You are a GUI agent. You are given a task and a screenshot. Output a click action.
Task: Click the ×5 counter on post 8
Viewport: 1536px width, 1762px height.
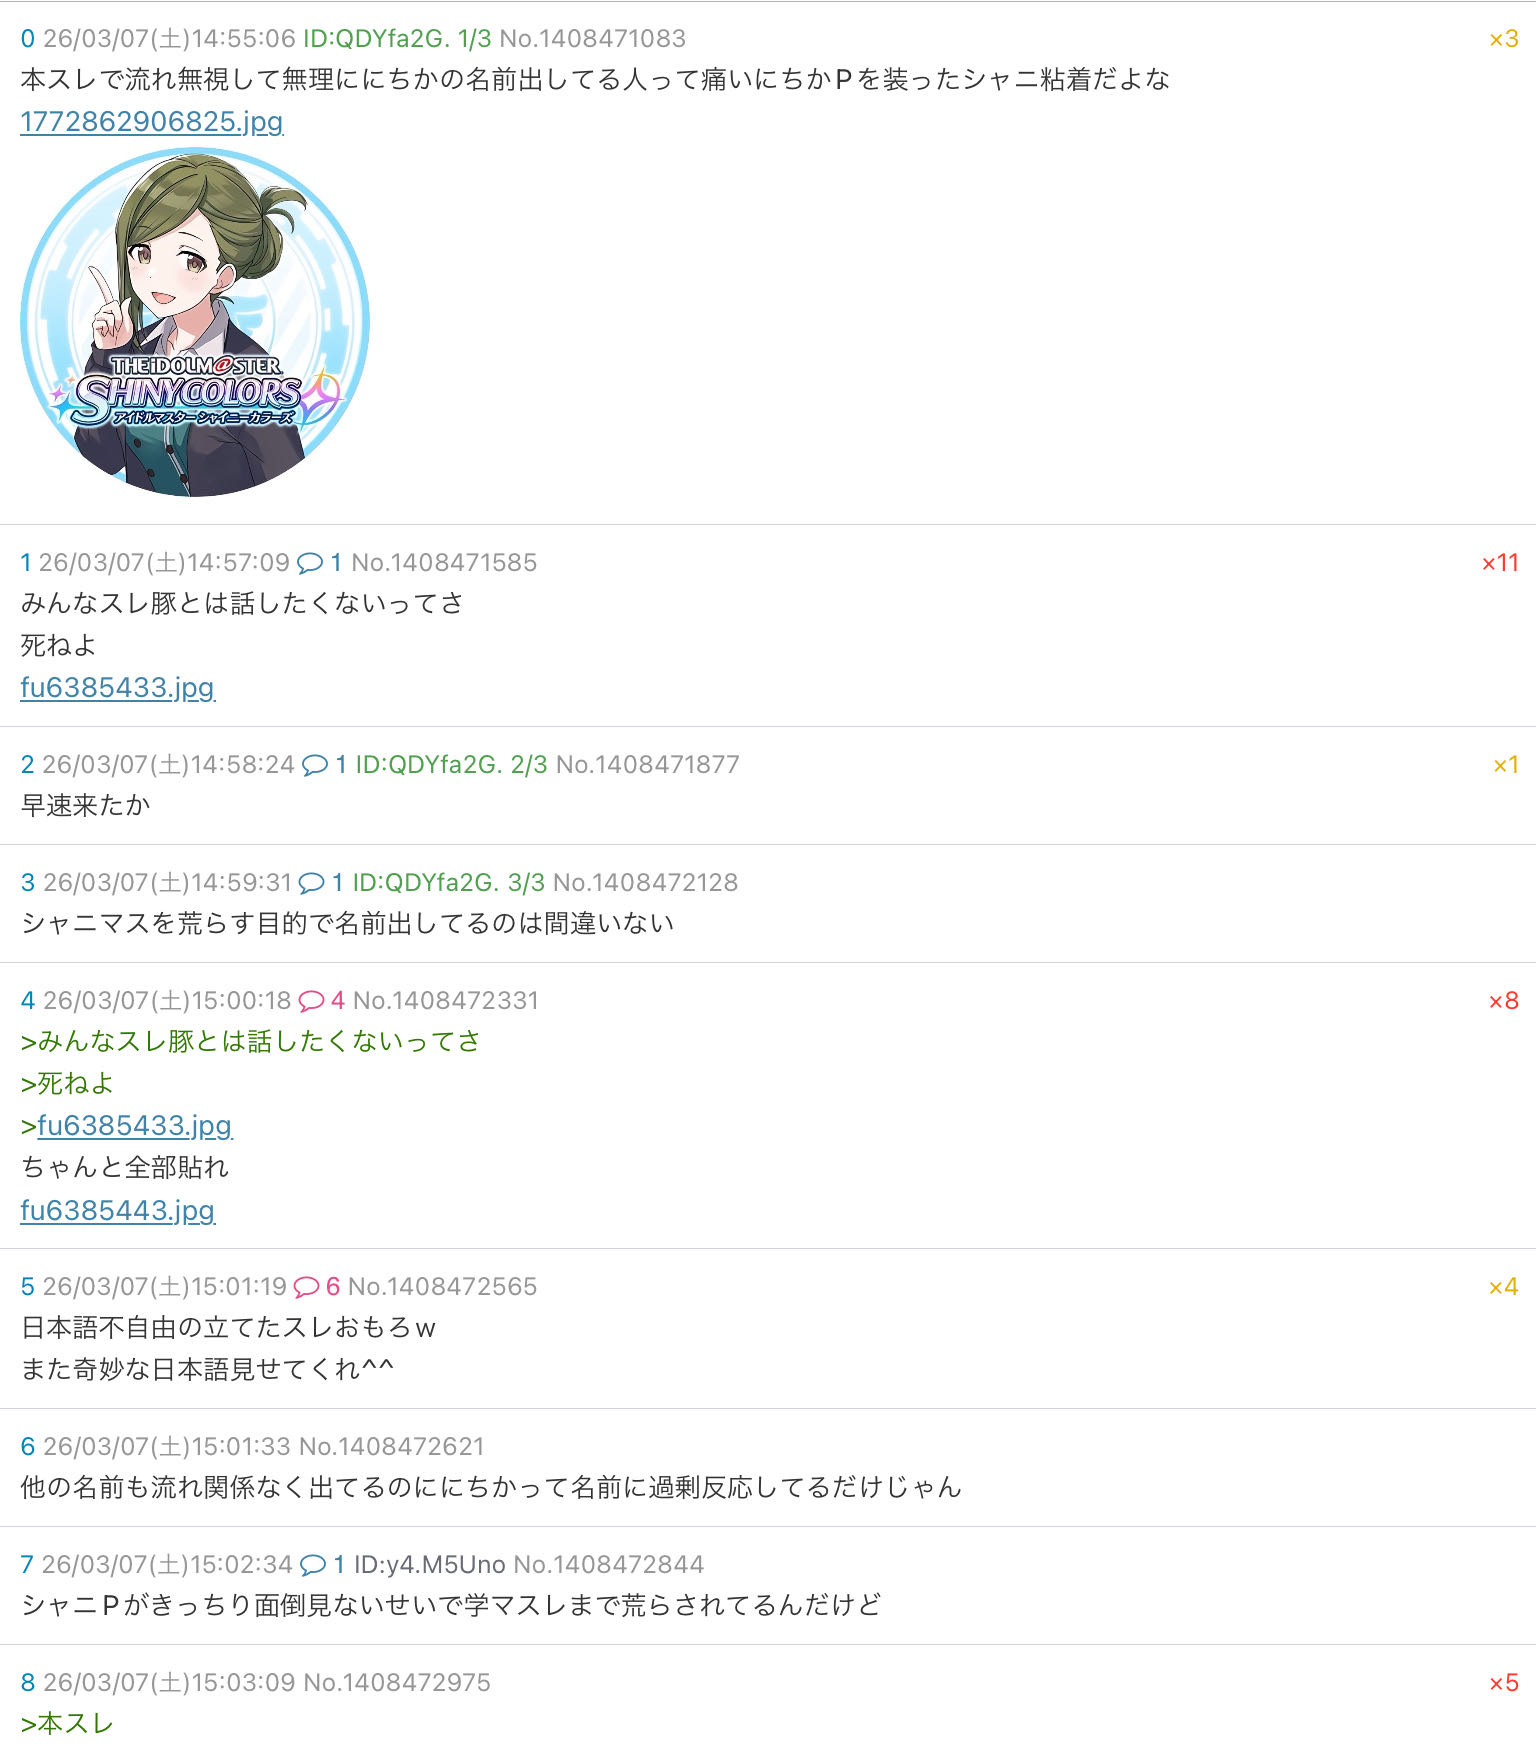click(x=1504, y=1683)
